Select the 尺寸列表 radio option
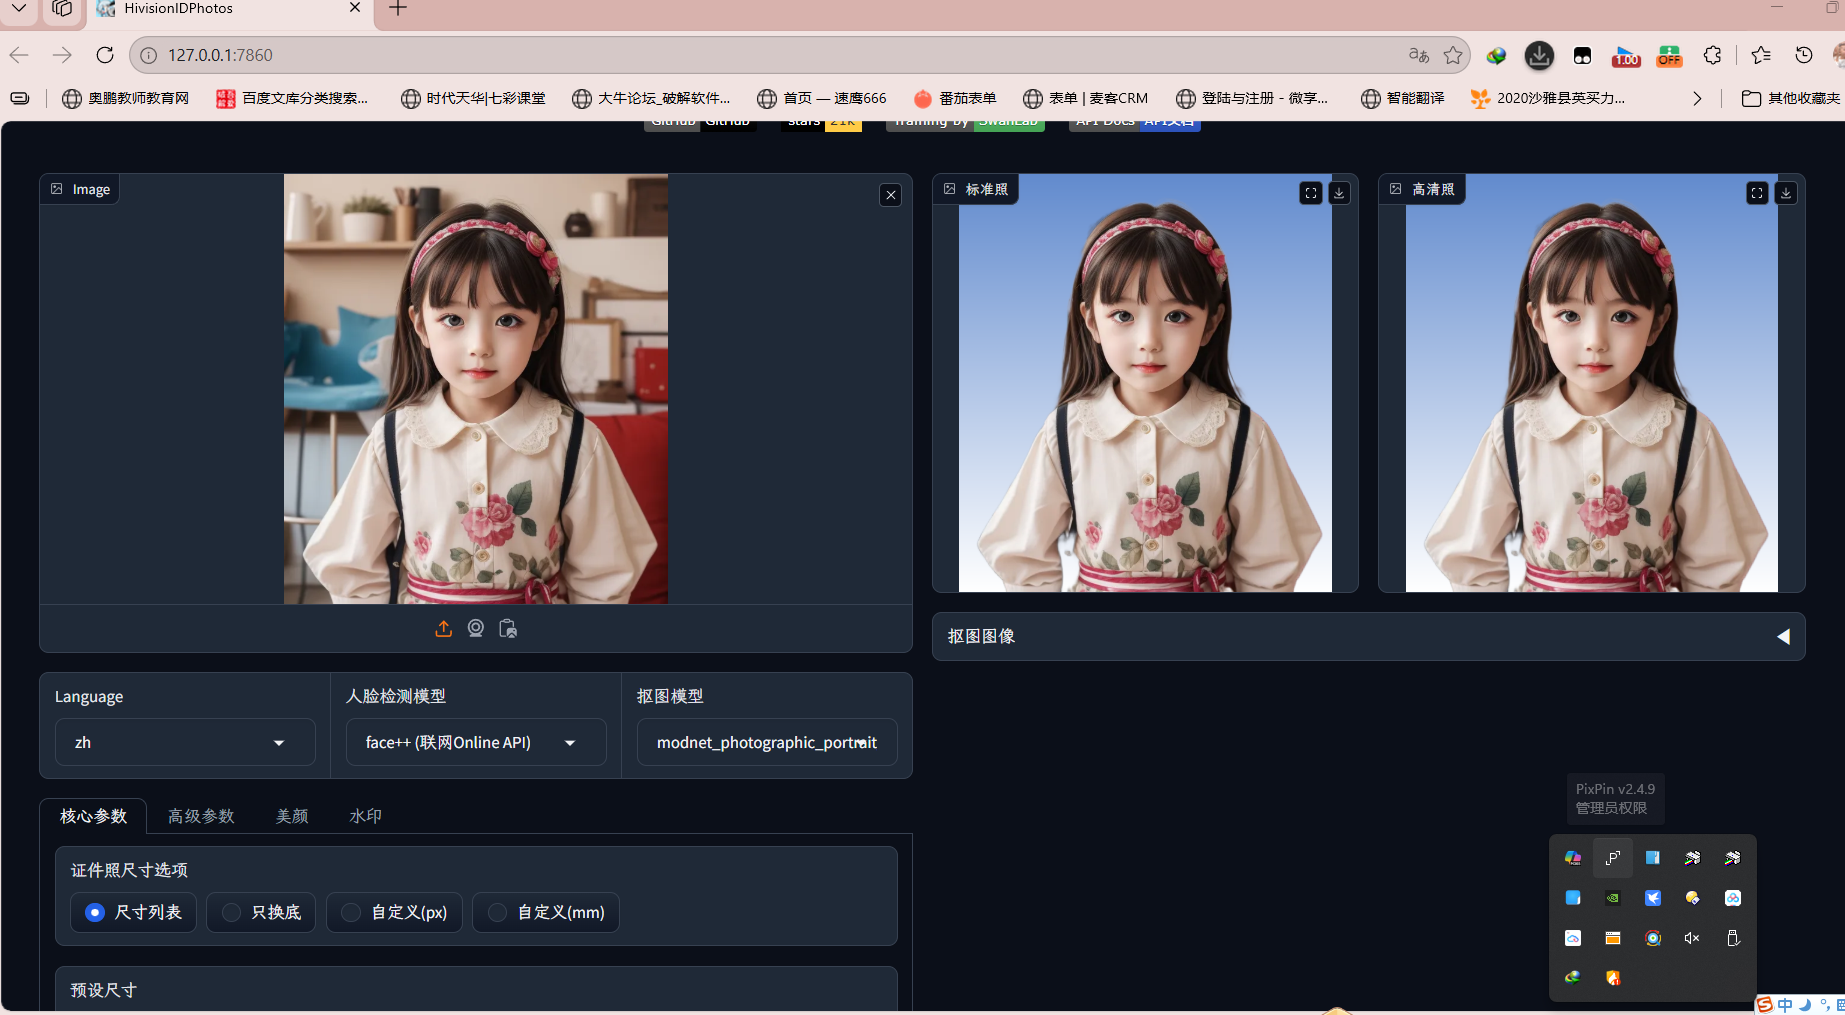This screenshot has height=1015, width=1845. point(95,912)
